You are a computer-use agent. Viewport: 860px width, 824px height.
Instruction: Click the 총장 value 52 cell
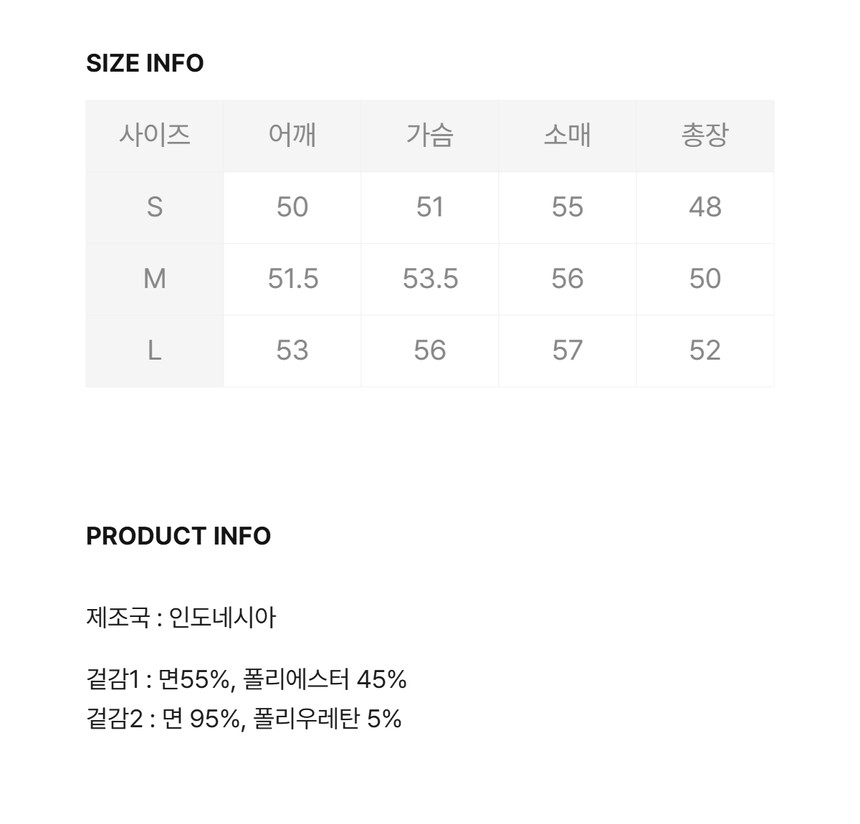click(705, 350)
